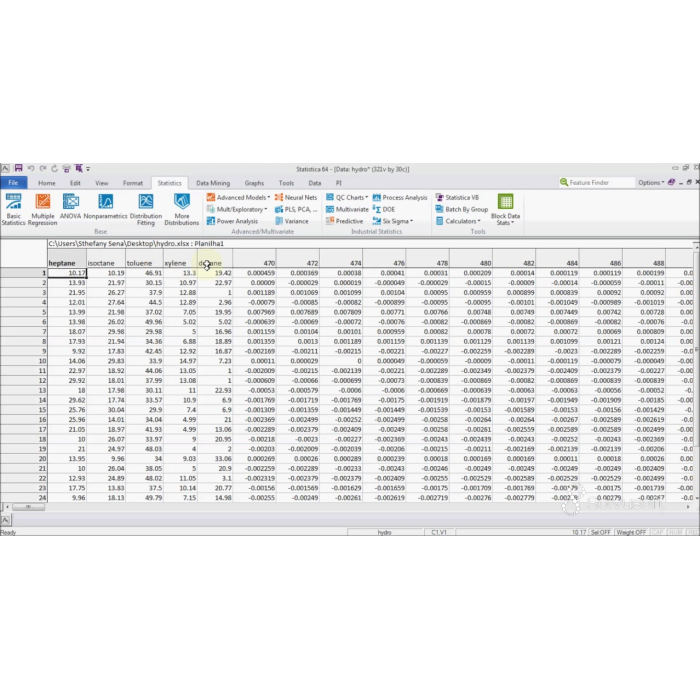Open the DOE tool
This screenshot has height=700, width=700.
tap(384, 209)
